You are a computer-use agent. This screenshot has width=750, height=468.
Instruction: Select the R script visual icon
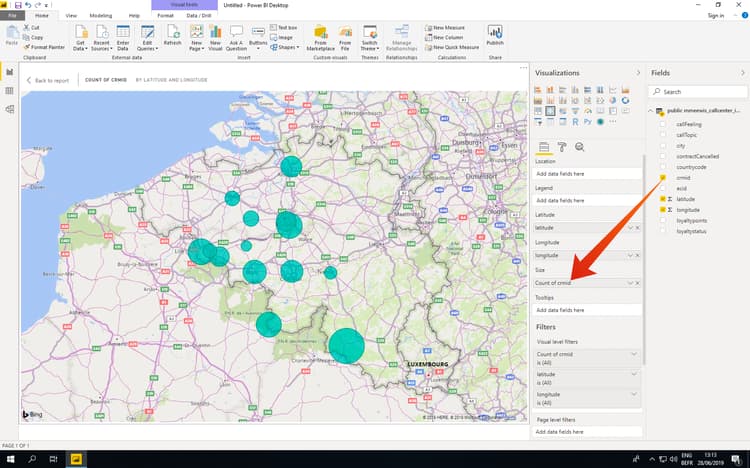tap(576, 122)
